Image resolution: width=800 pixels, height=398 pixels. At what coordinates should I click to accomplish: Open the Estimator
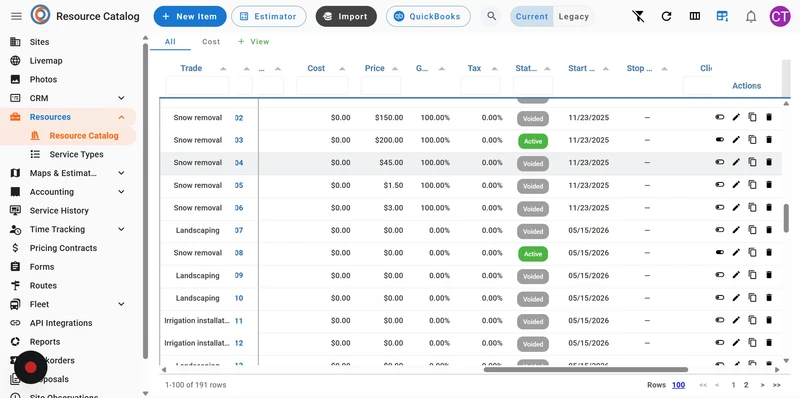[x=268, y=16]
